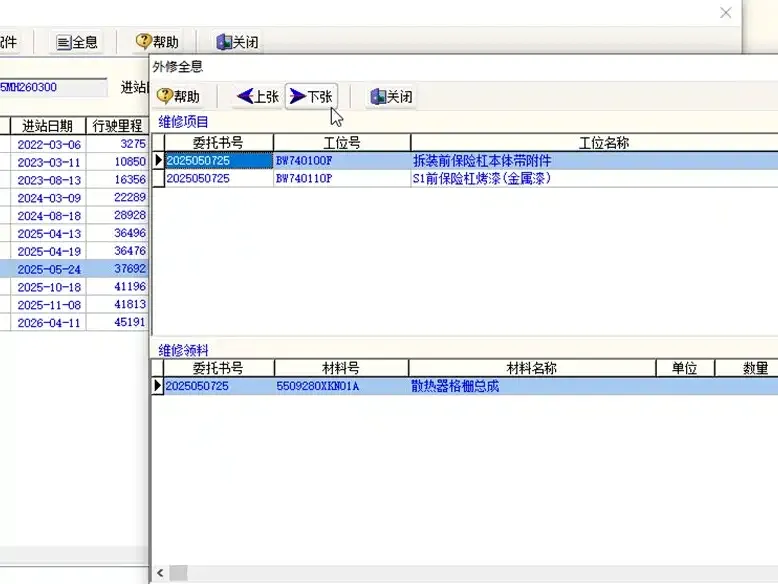Select material number 5509280XKN01A
Screen dimensions: 778x584
318,386
